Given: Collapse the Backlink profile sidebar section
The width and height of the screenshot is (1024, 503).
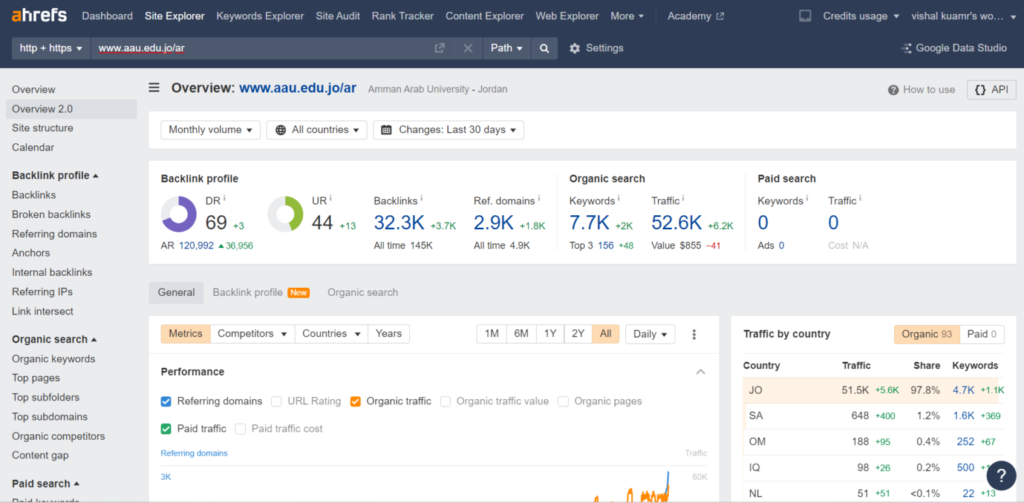Looking at the screenshot, I should [56, 176].
